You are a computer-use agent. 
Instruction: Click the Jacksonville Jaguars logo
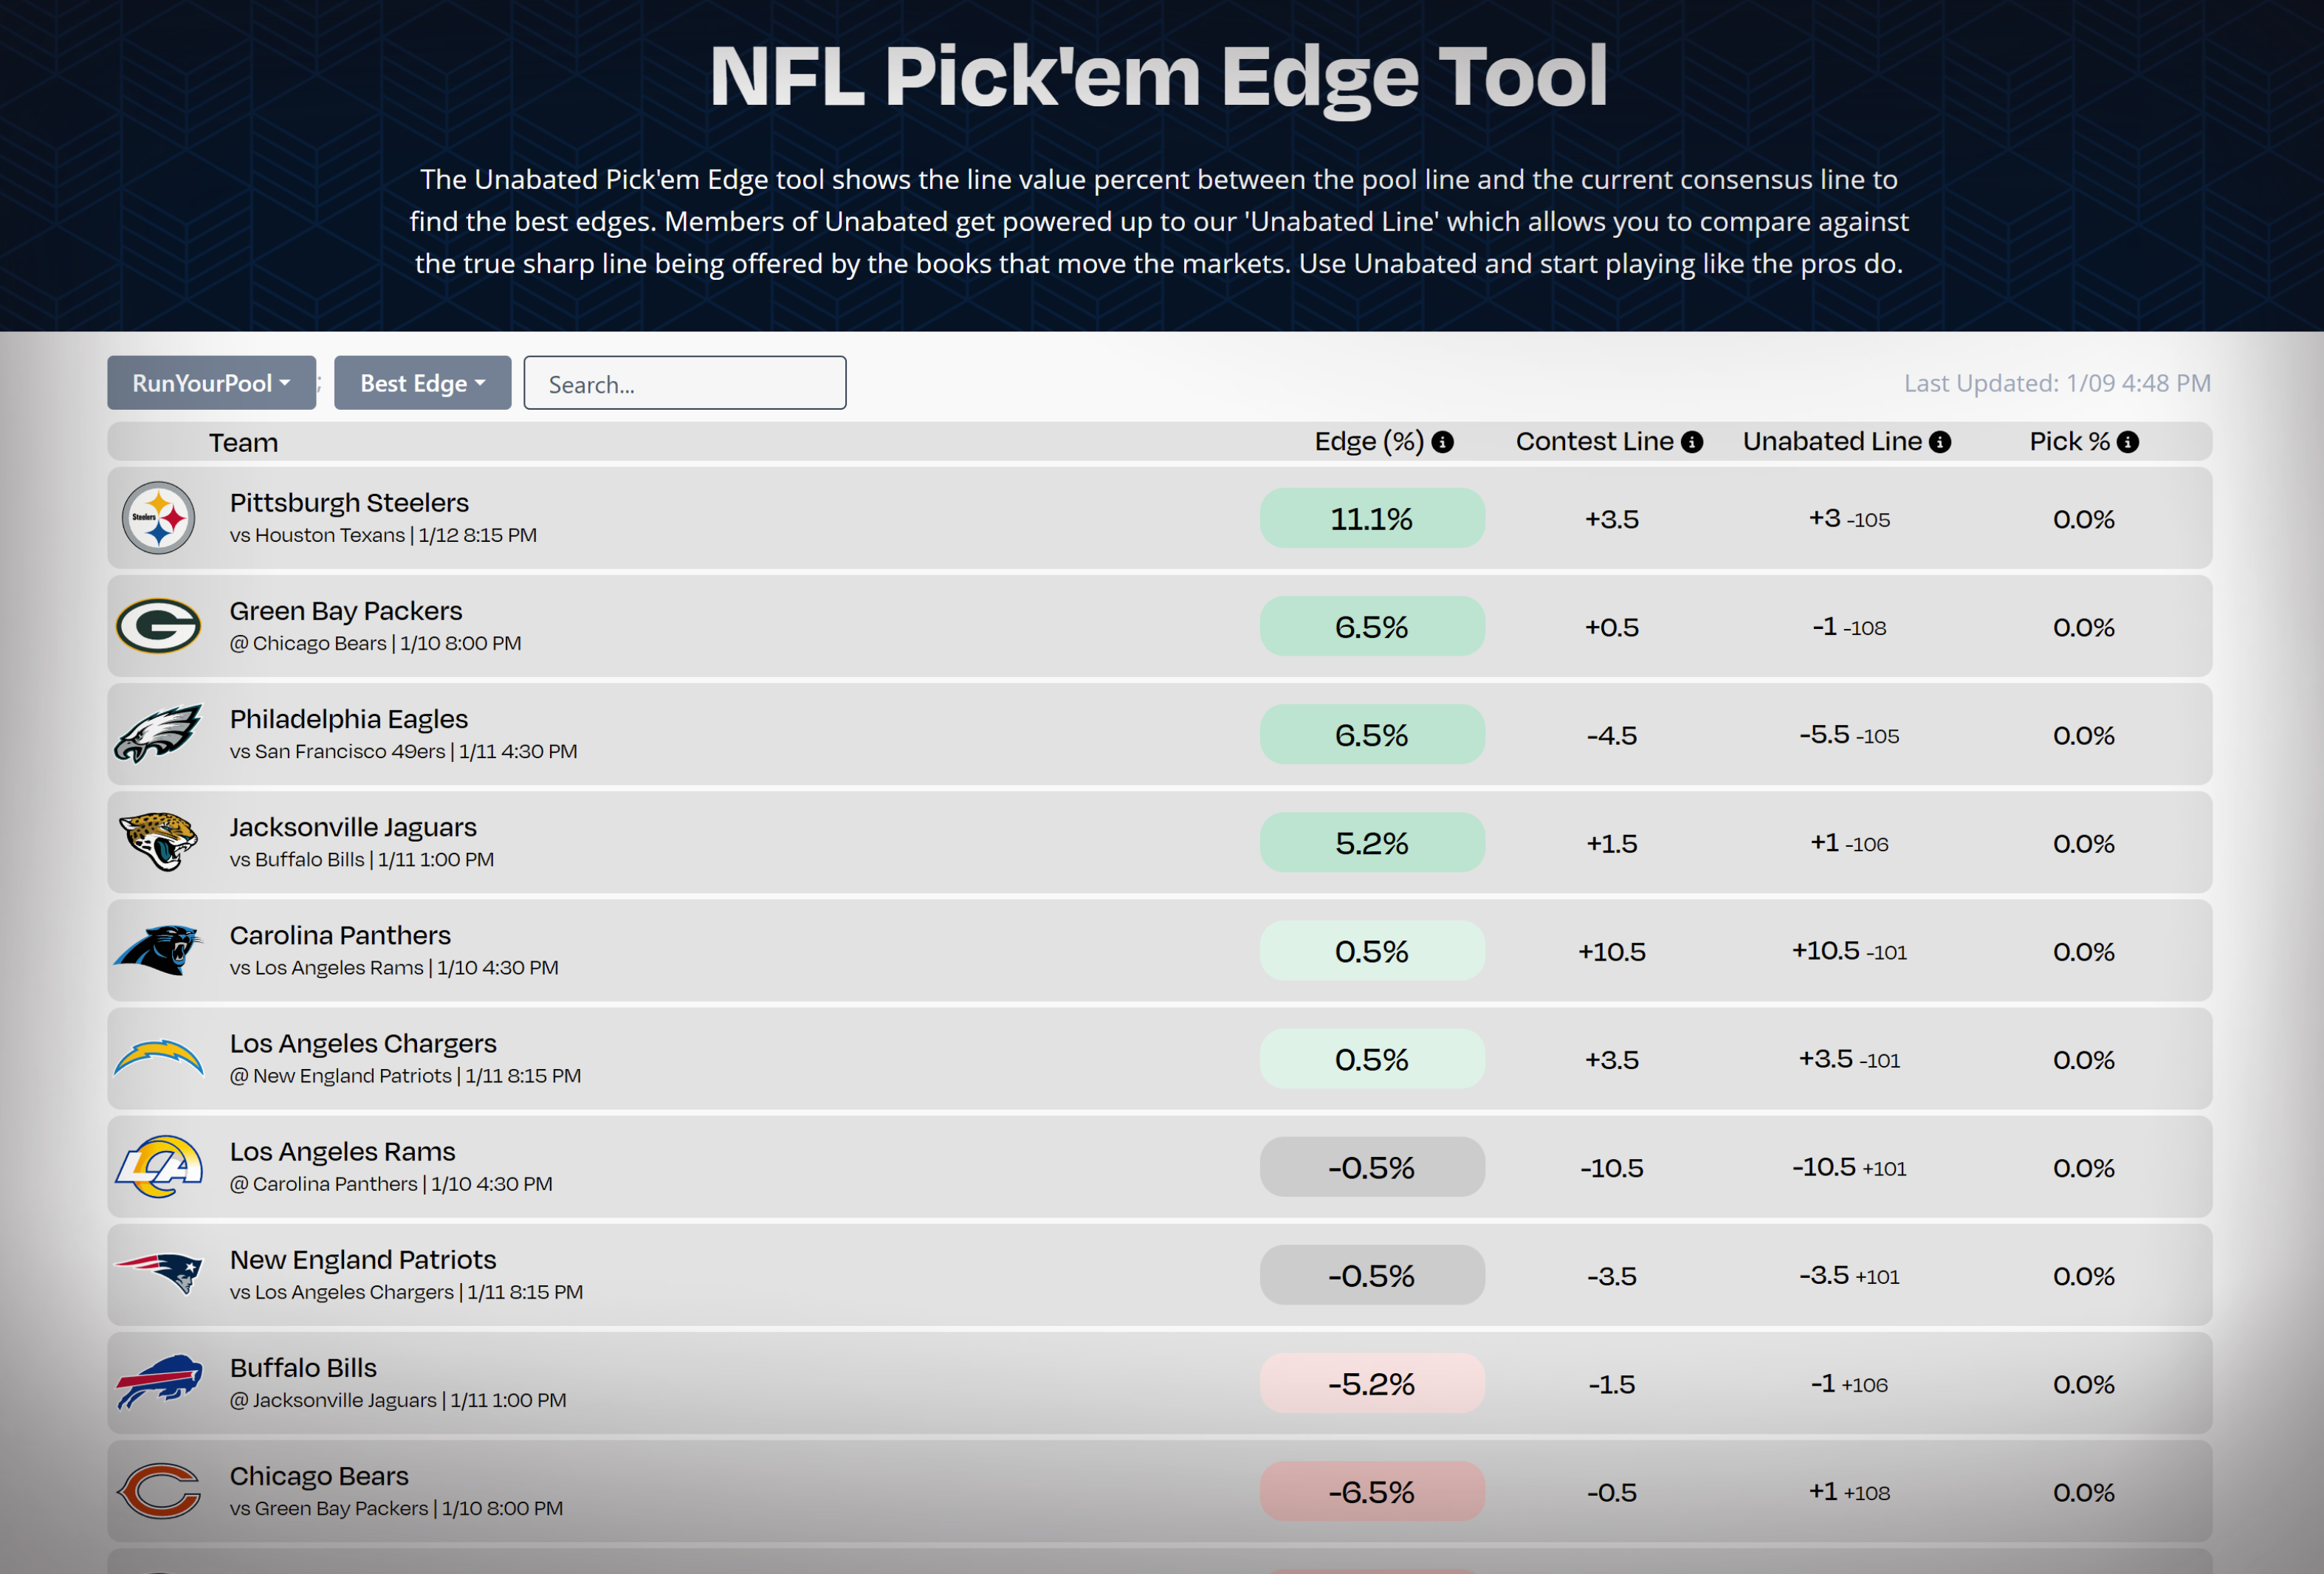point(158,841)
